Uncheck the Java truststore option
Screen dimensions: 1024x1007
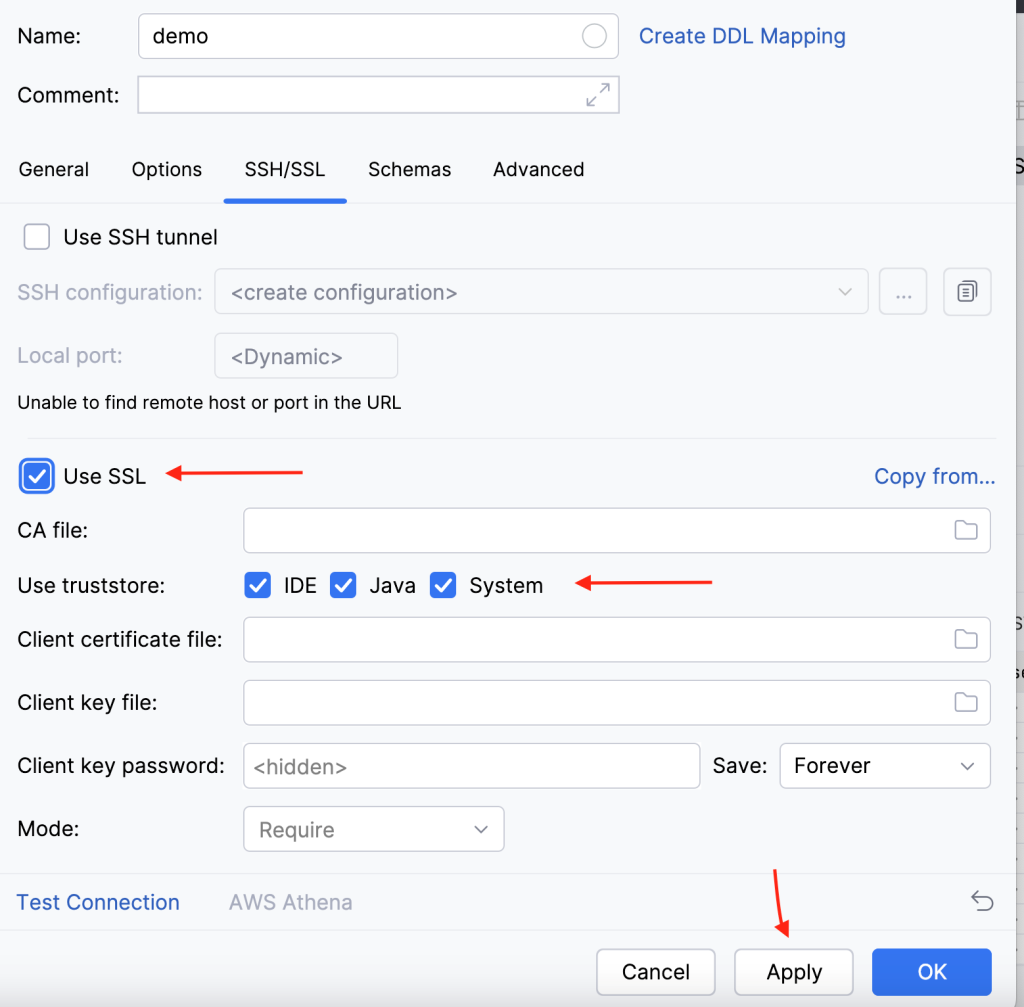(x=343, y=585)
